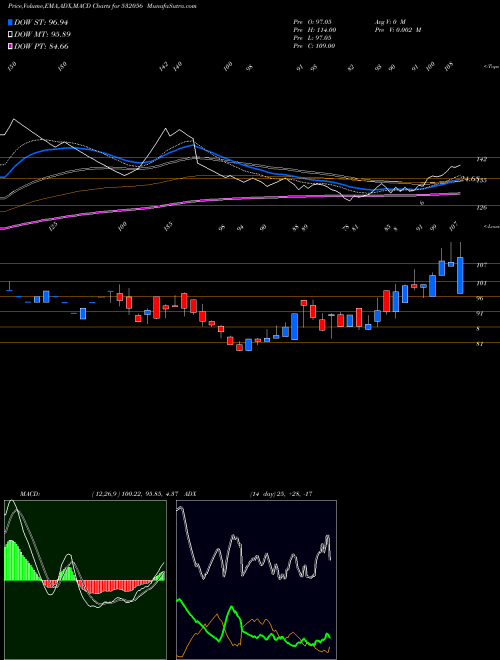Viewport: 500px width, 660px height.
Task: Click the blue DOW ST legend swatch
Action: (10, 22)
